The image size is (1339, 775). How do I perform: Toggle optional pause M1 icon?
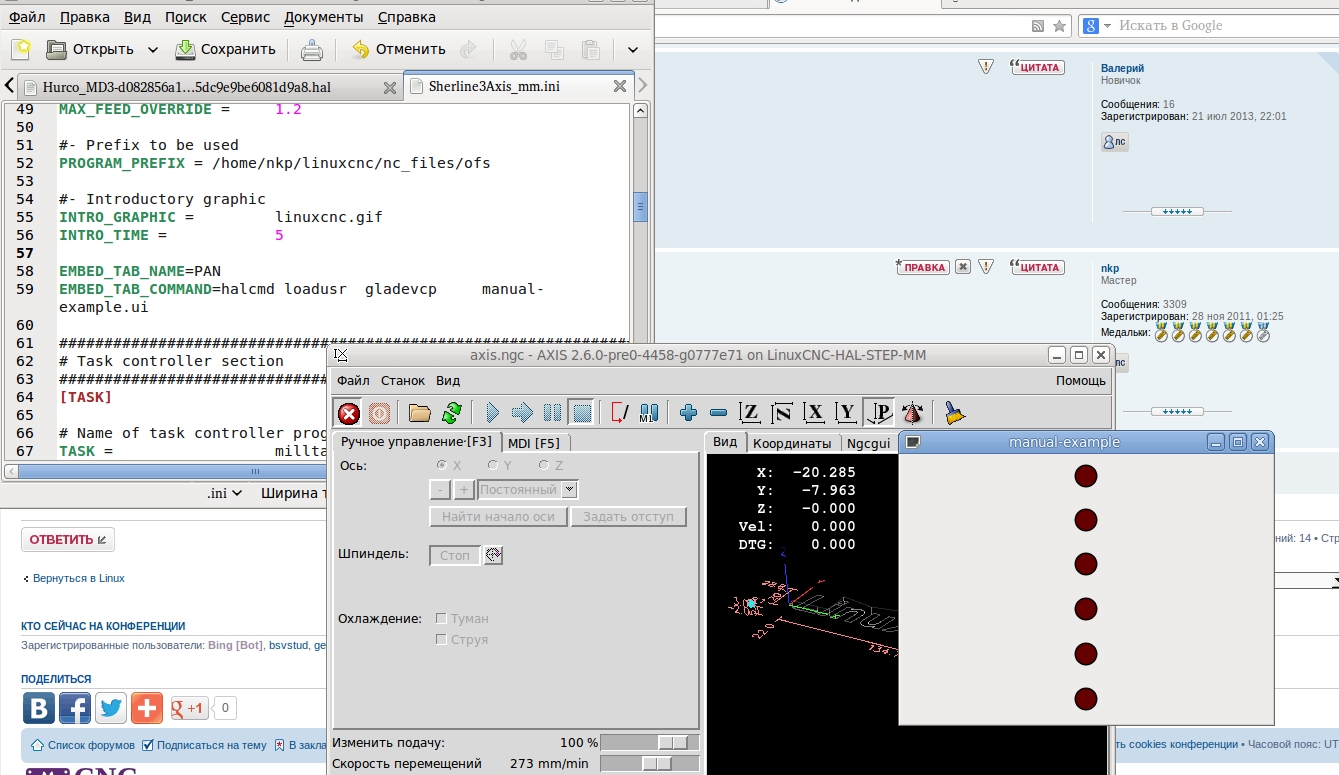pos(649,413)
